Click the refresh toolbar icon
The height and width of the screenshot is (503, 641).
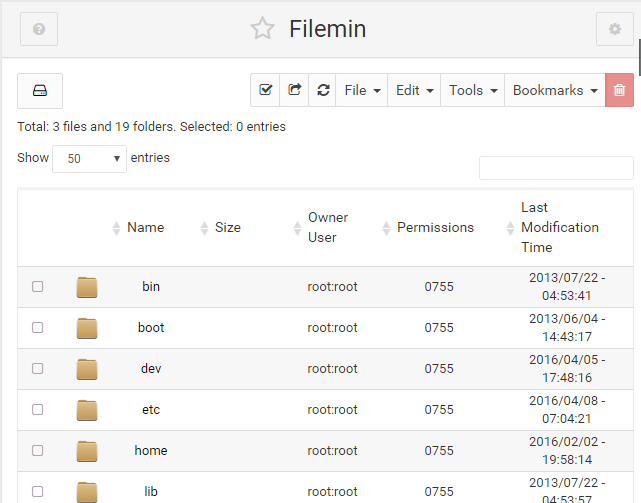pyautogui.click(x=322, y=90)
